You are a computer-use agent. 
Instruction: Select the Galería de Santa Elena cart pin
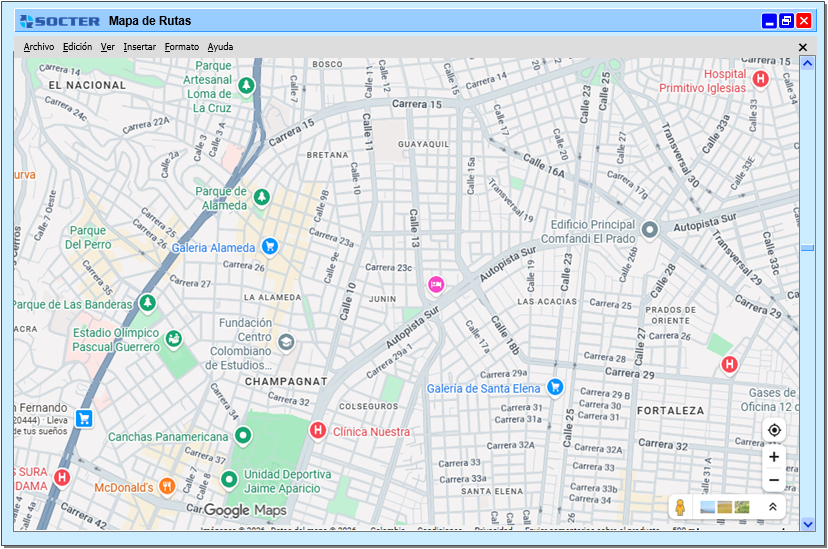[x=554, y=387]
